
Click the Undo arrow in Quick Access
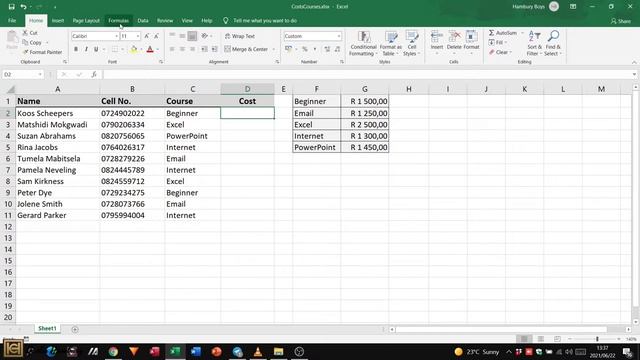[24, 7]
